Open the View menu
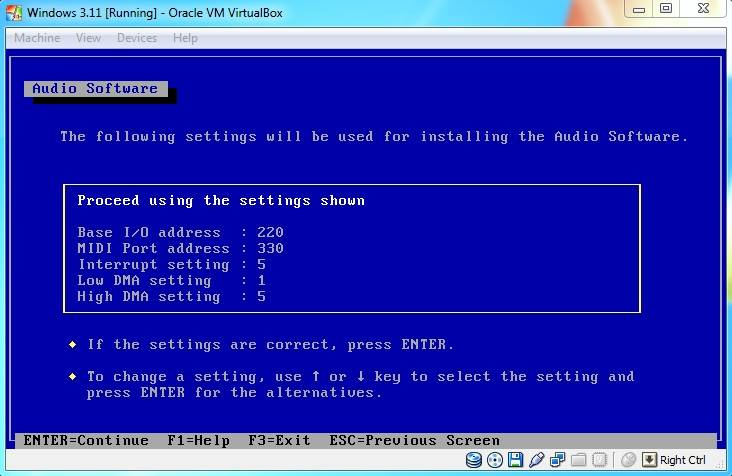This screenshot has width=732, height=476. (x=88, y=38)
